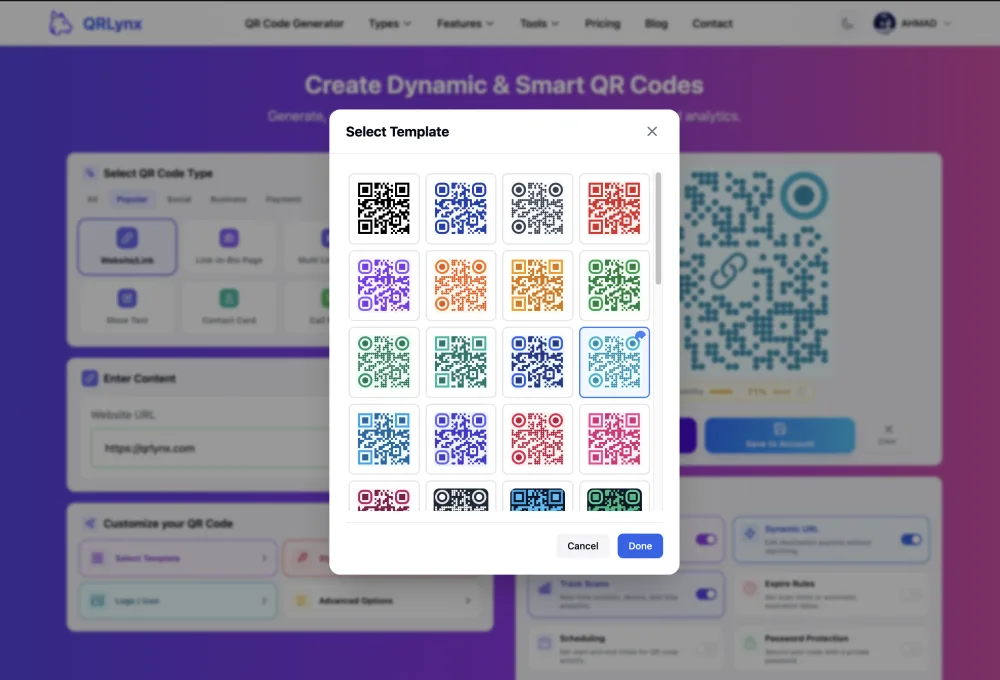
Task: Choose the red QR code template
Action: [614, 208]
